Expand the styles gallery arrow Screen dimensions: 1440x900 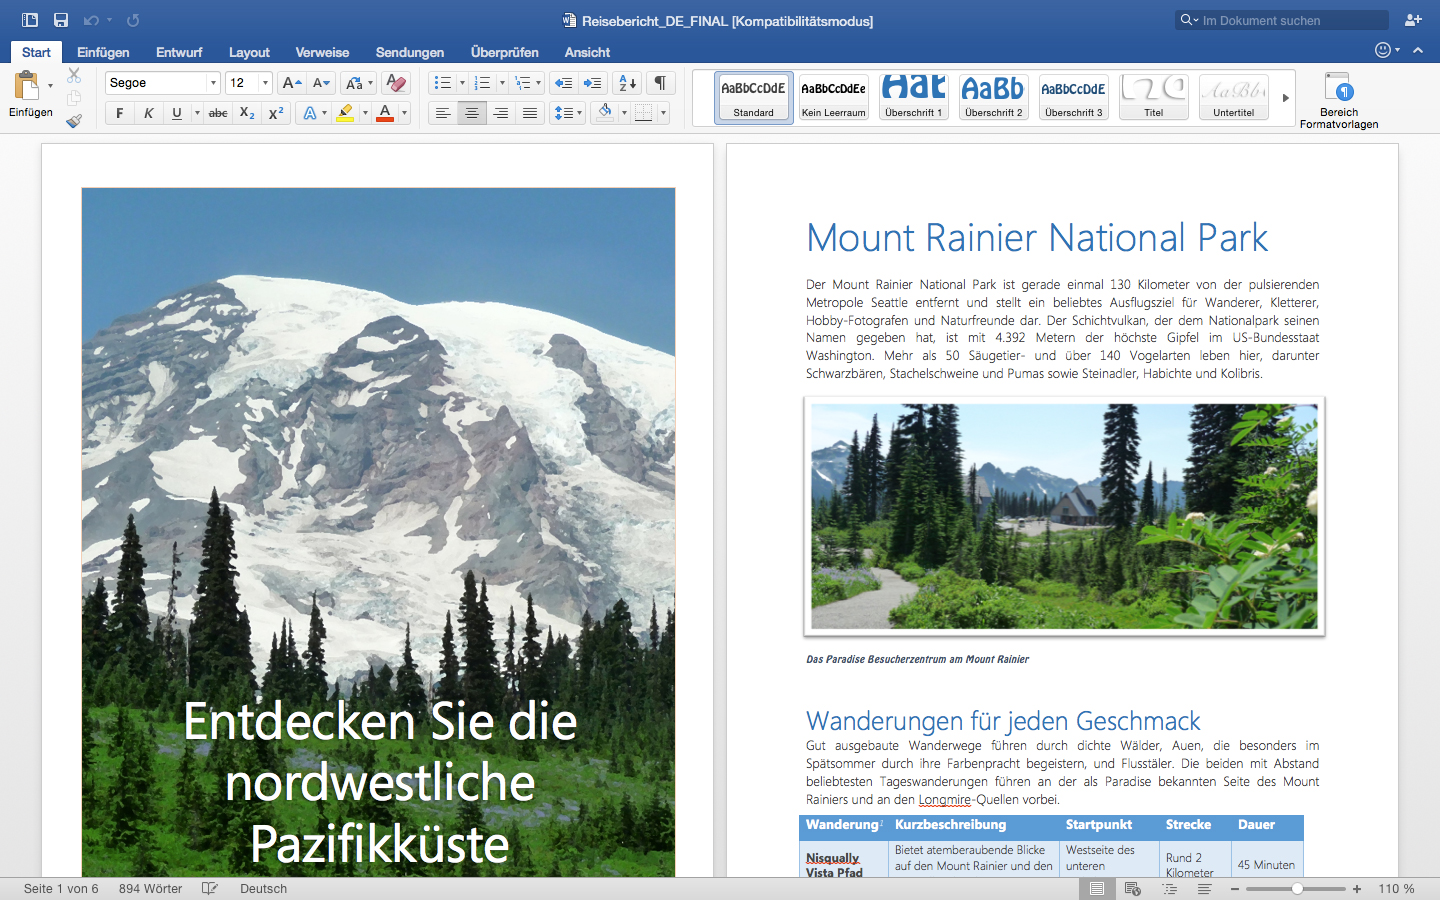1285,98
